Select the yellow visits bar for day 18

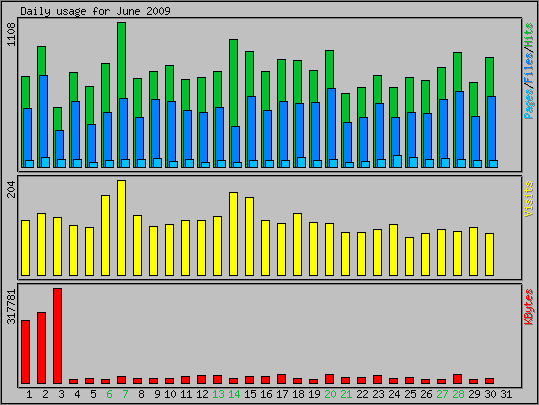click(x=297, y=244)
